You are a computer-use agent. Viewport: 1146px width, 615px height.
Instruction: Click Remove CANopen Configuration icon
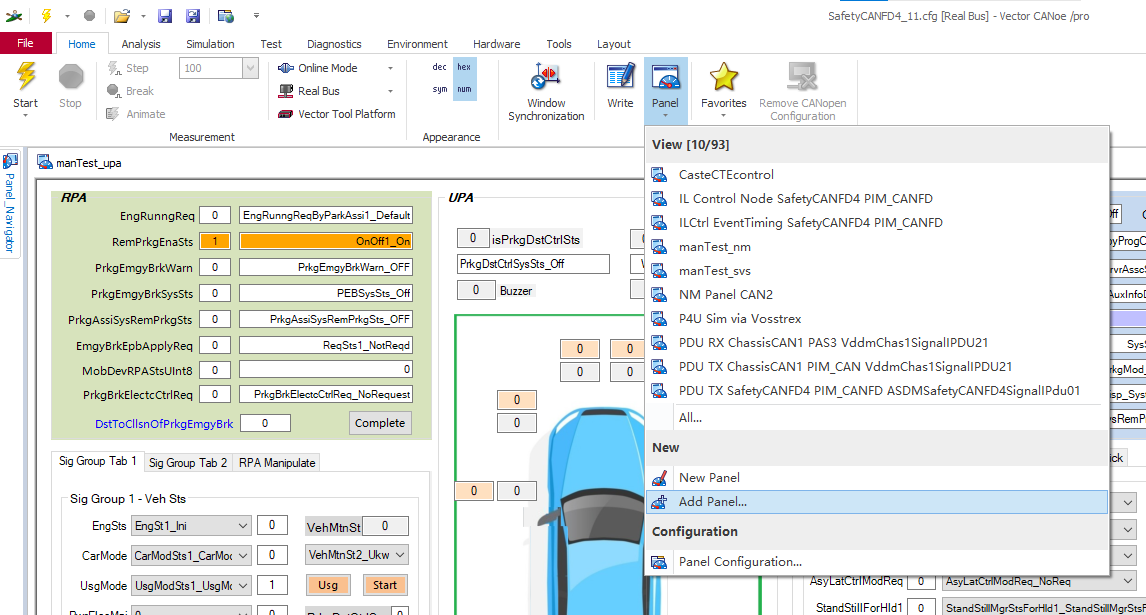pos(802,77)
